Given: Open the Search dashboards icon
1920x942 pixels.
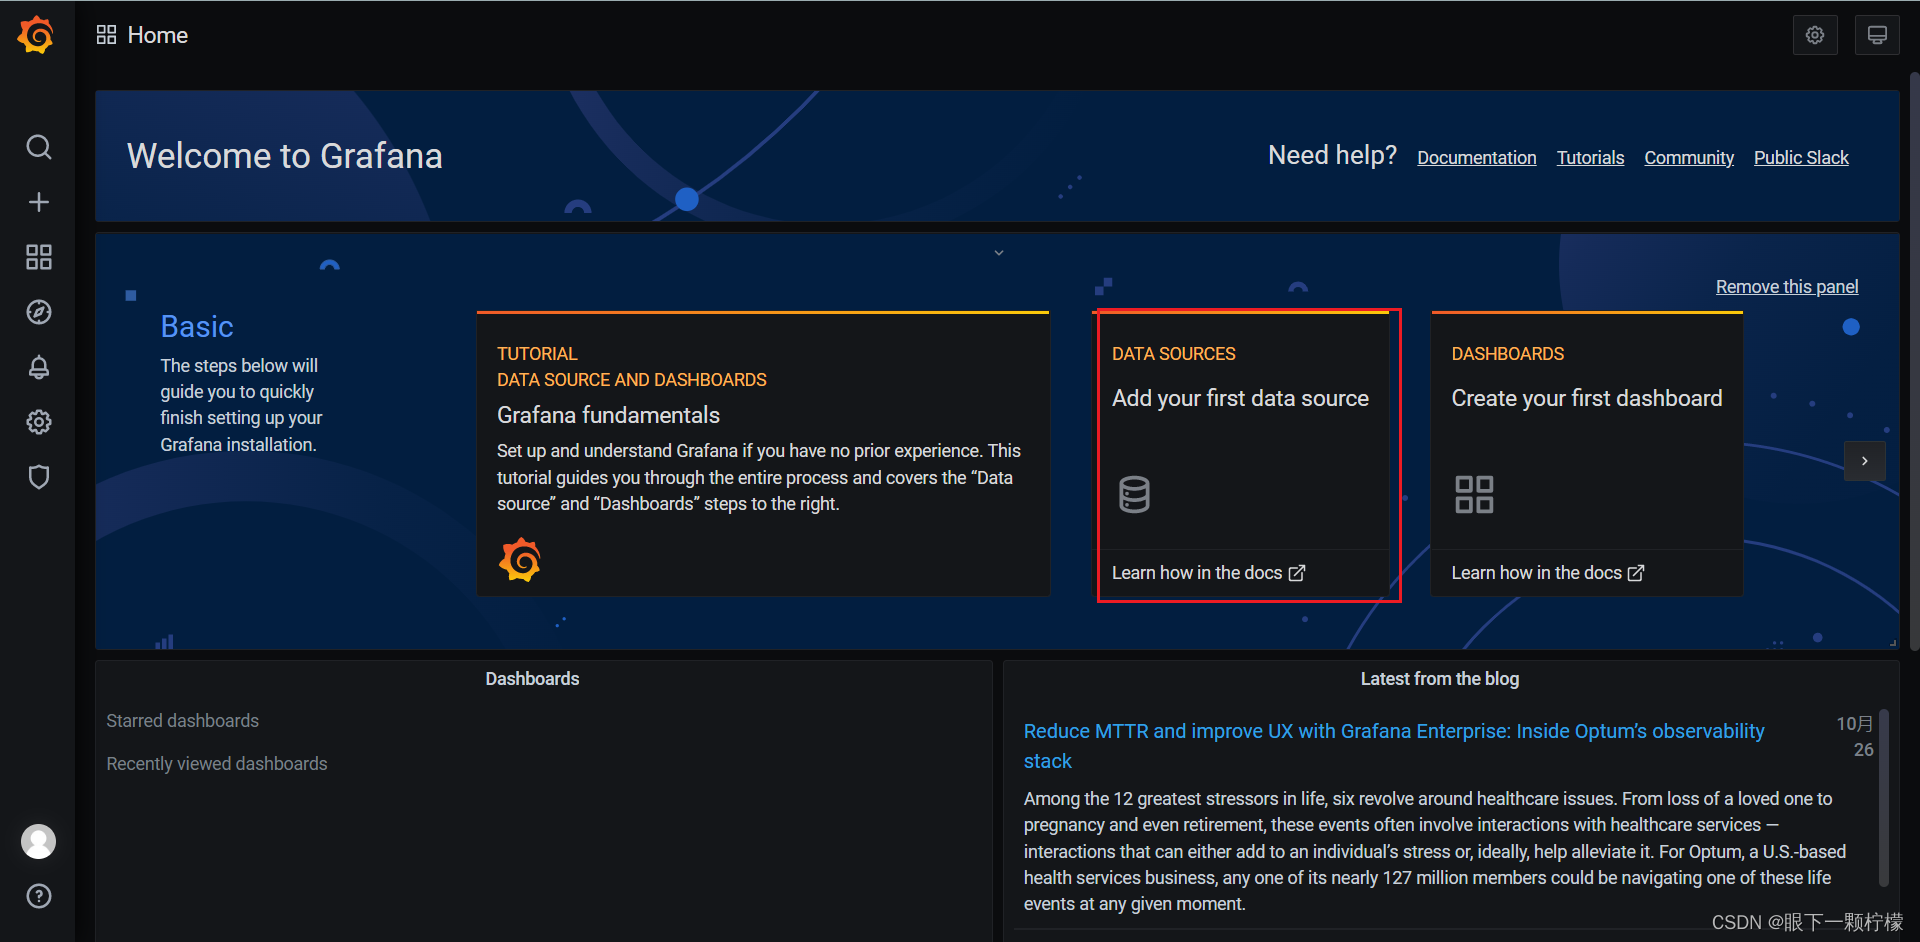Looking at the screenshot, I should pos(38,147).
